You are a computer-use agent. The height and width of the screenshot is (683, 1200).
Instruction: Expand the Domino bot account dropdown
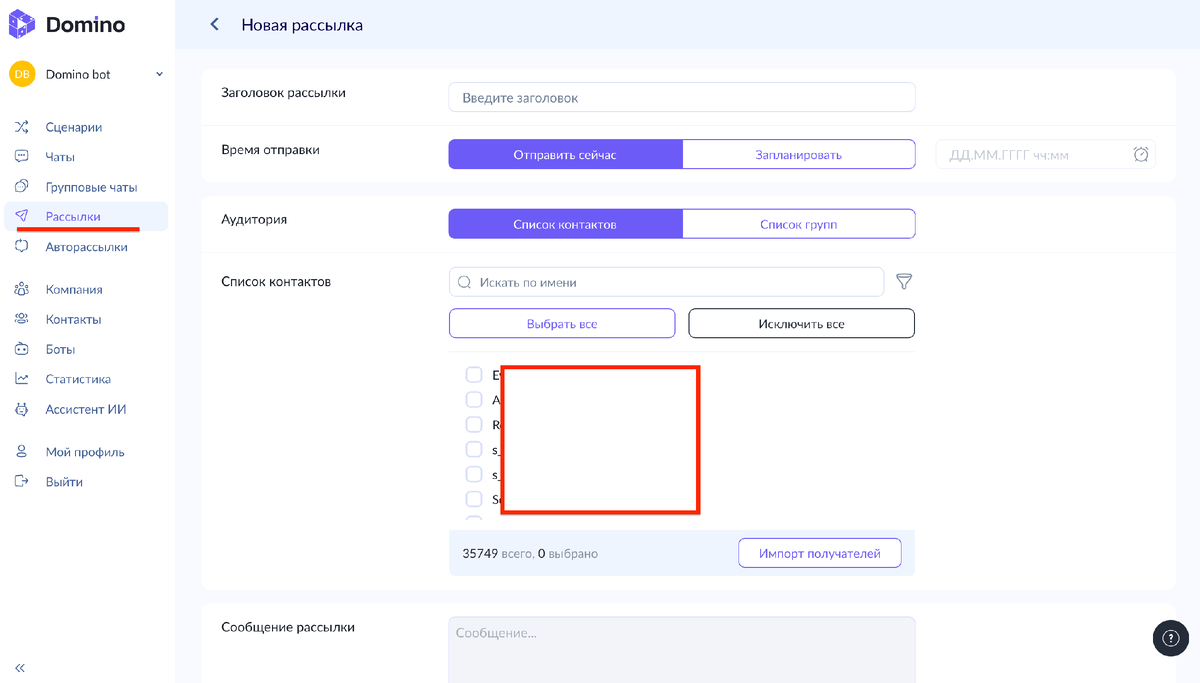[x=159, y=74]
